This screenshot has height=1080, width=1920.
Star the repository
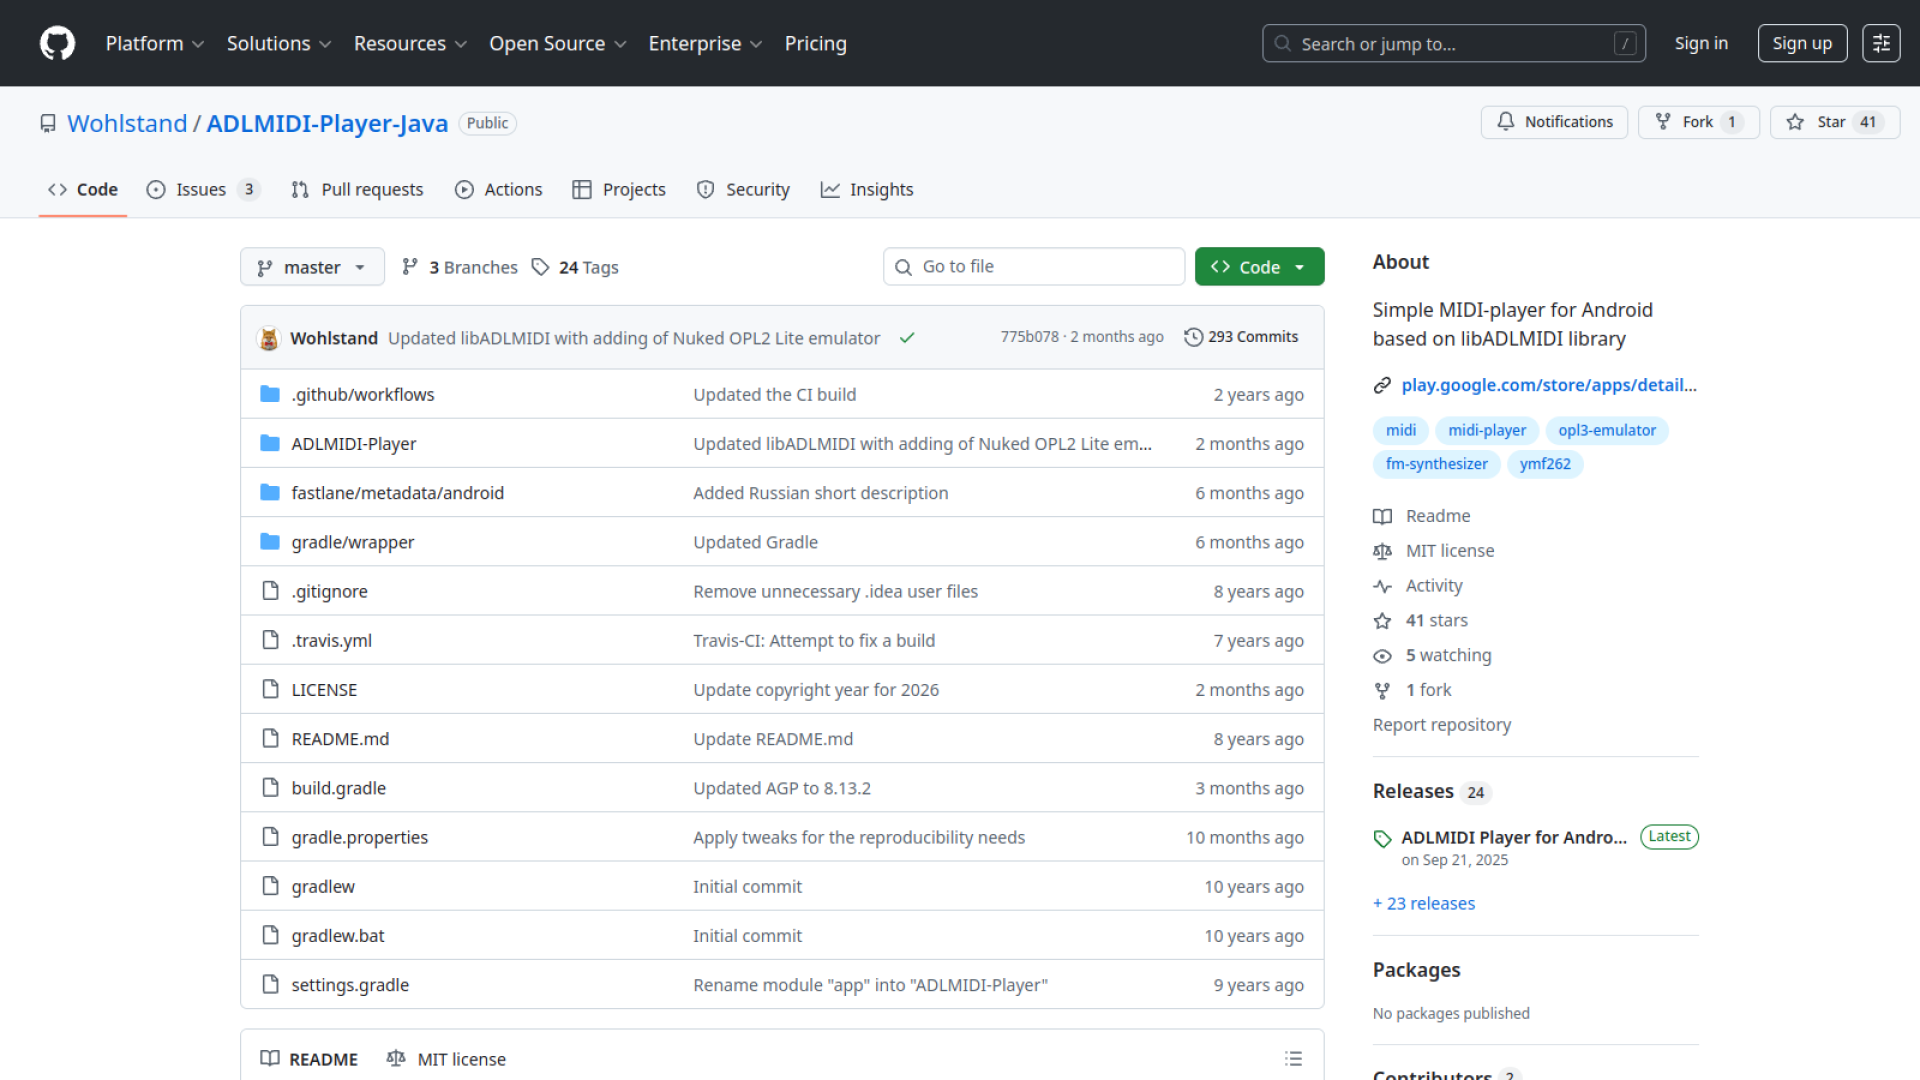click(x=1834, y=122)
